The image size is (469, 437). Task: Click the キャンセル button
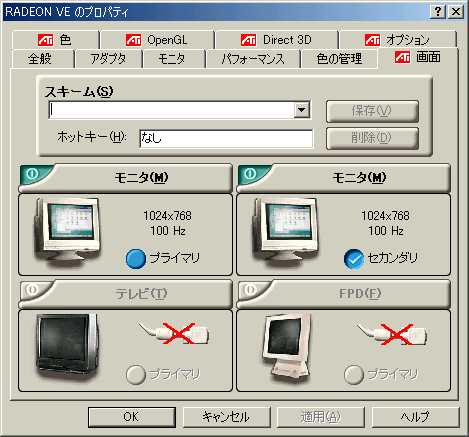coord(226,417)
